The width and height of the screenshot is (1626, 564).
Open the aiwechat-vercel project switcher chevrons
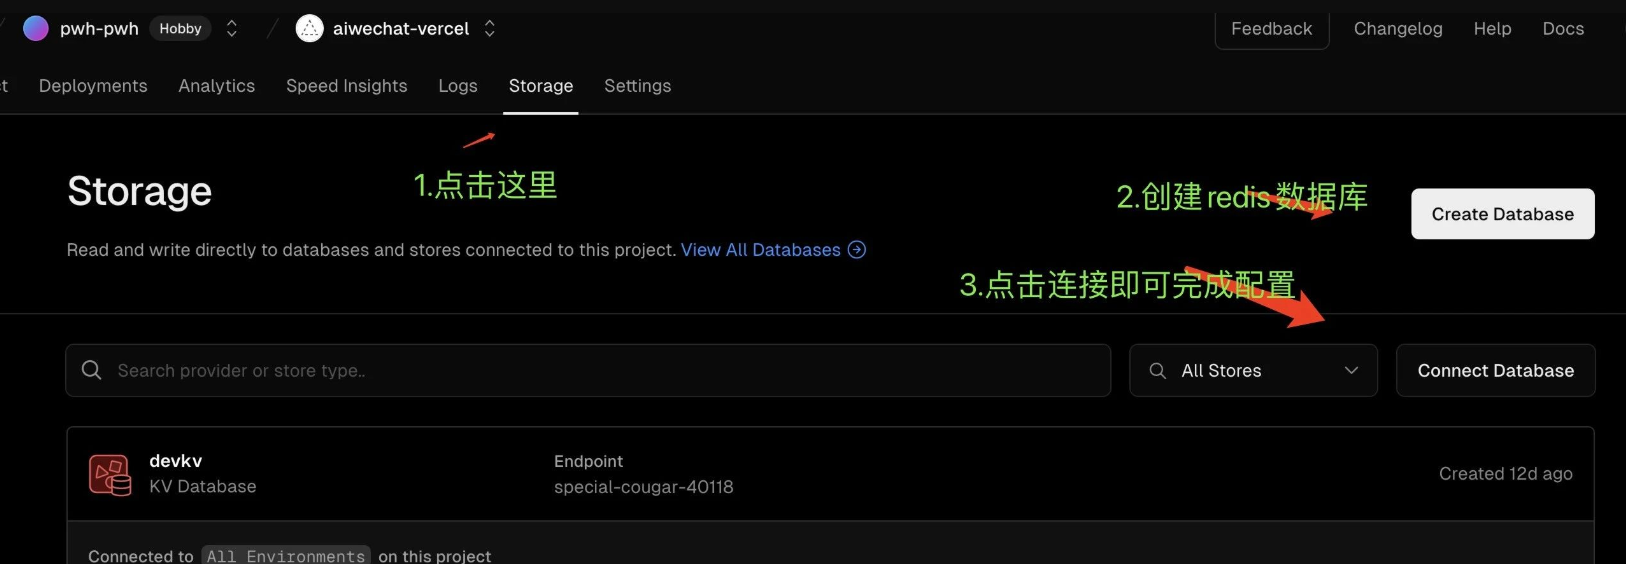pos(490,29)
